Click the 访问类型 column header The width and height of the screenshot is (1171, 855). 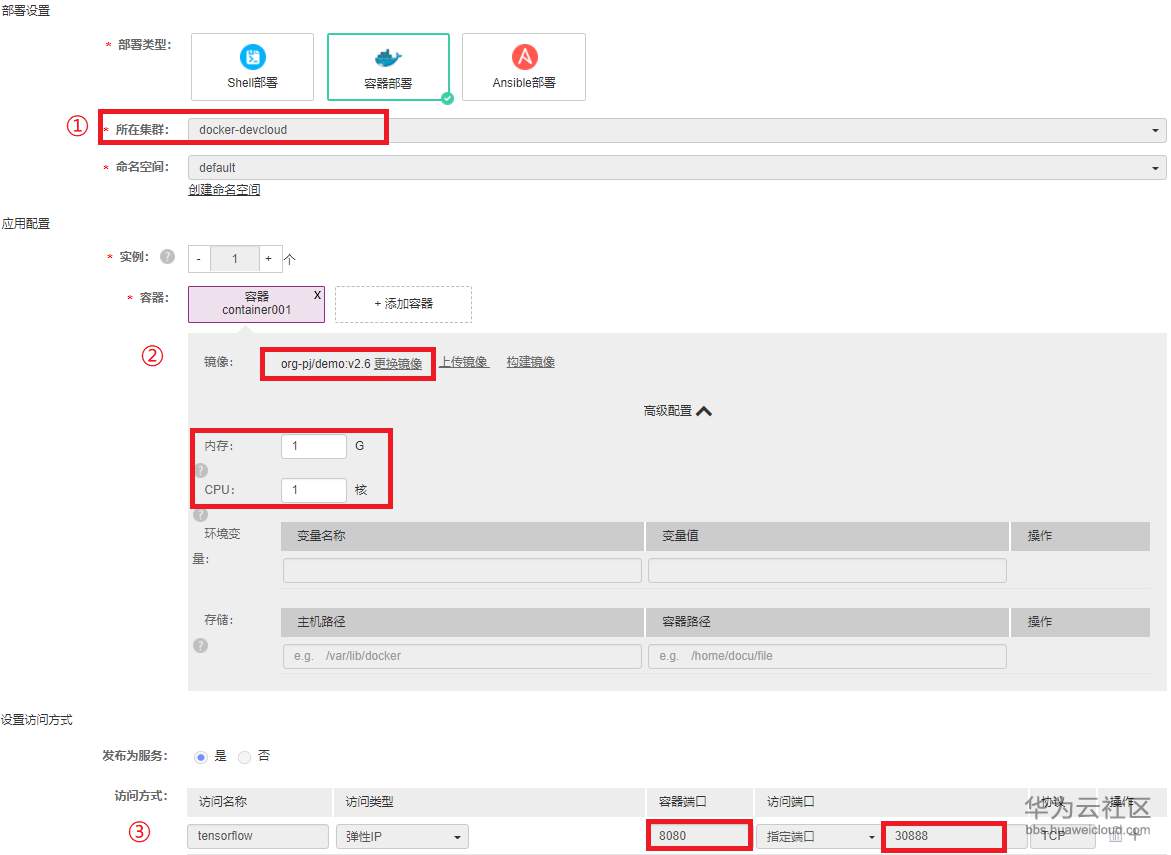(x=489, y=802)
